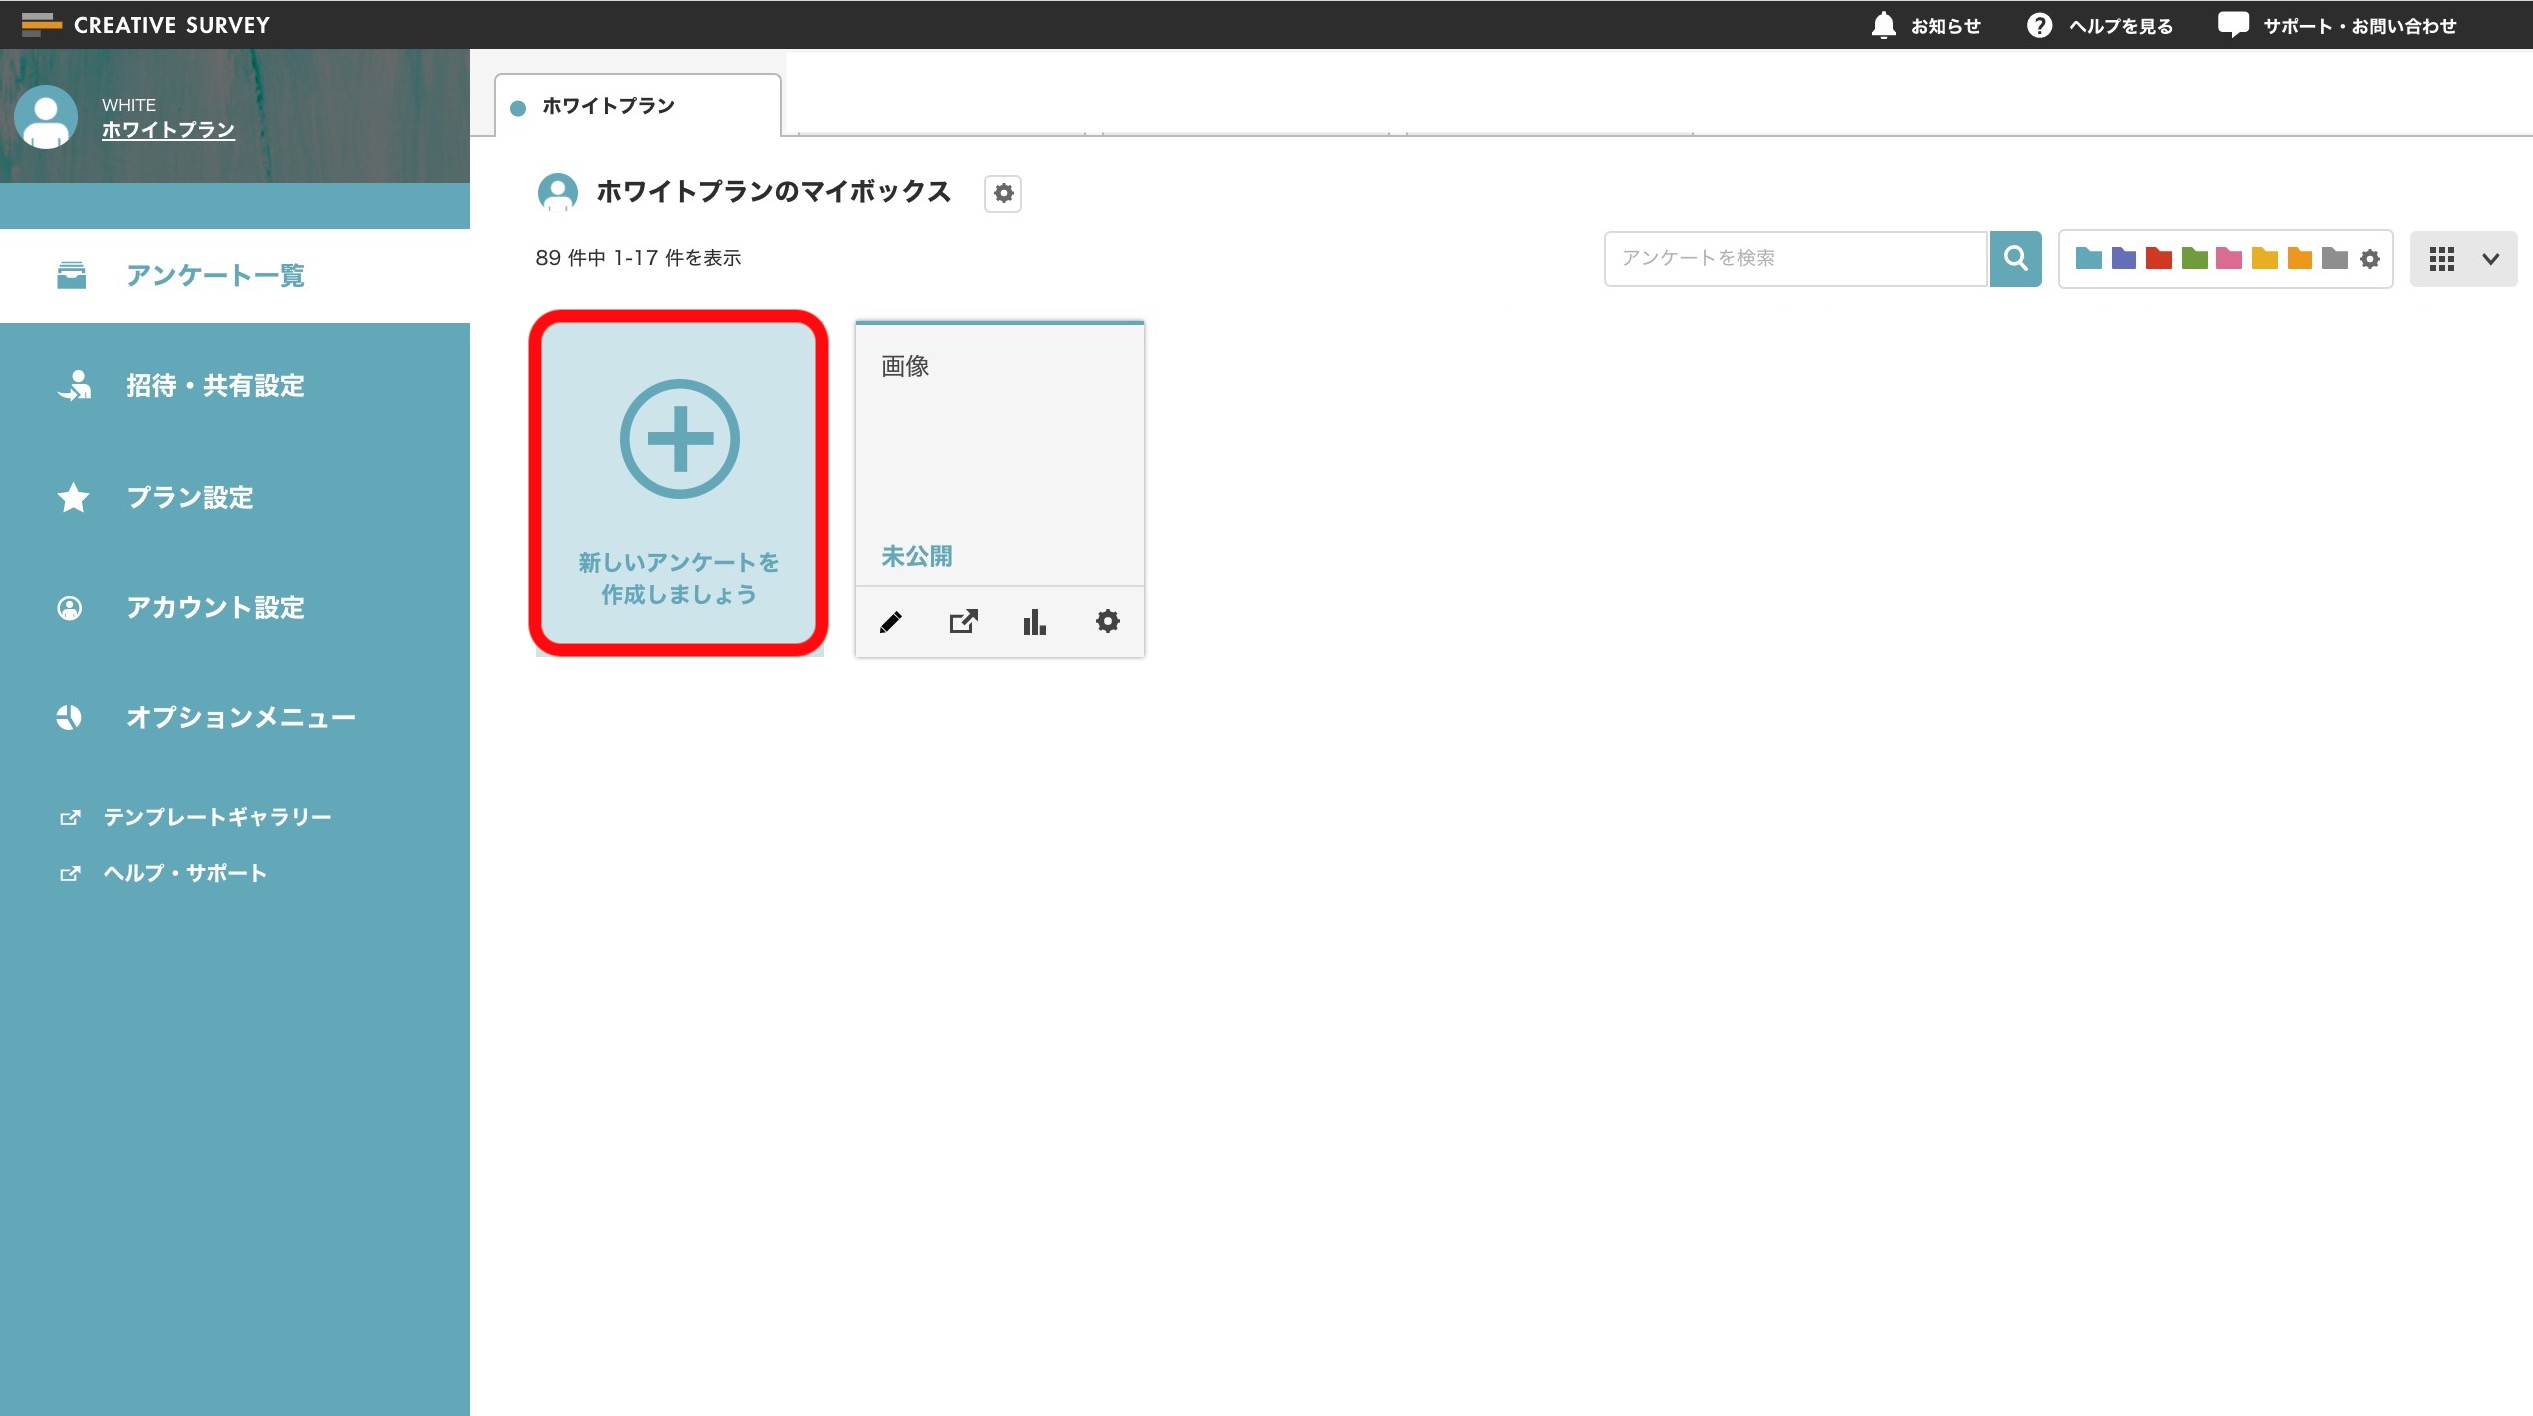Open results bar chart icon on 画像 card
Screen dimensions: 2533x1416
tap(1035, 622)
